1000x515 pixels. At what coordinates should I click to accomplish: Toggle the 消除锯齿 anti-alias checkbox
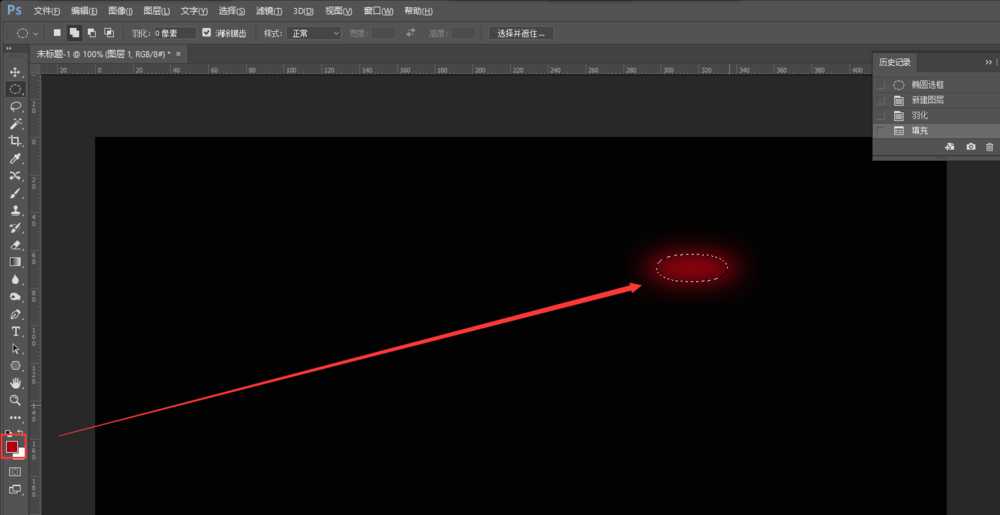pyautogui.click(x=207, y=33)
